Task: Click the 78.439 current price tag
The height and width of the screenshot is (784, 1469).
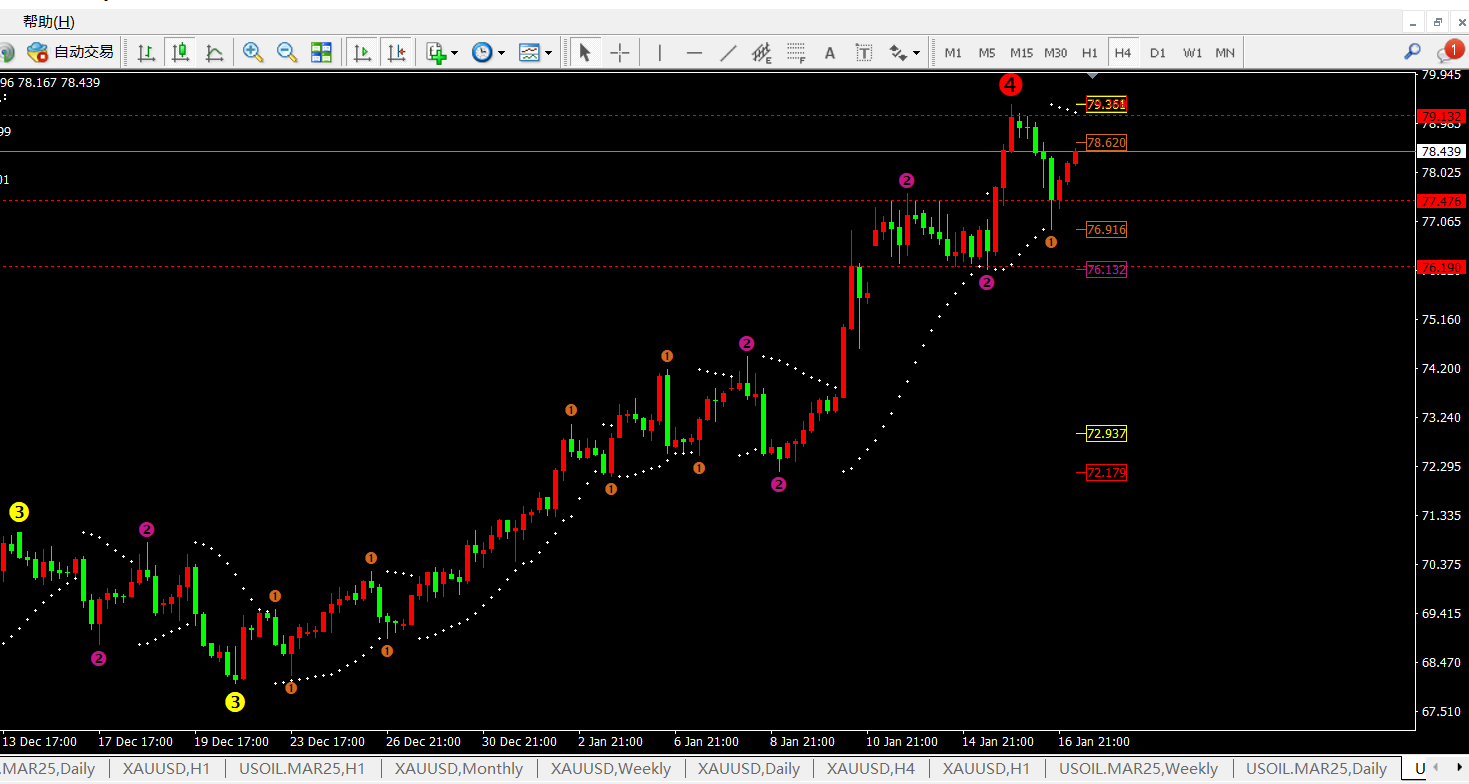Action: pos(1441,152)
